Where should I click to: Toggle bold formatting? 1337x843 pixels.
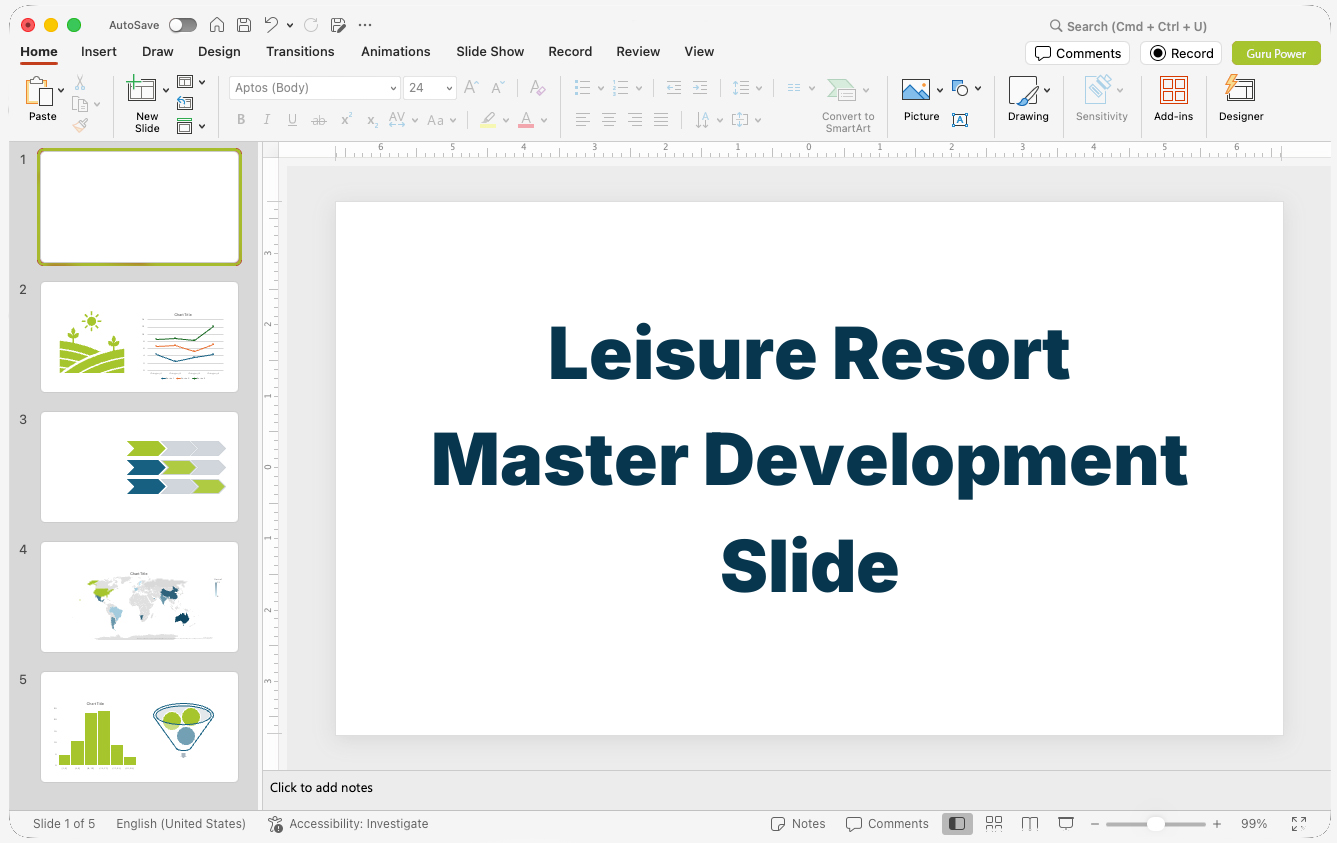click(241, 120)
